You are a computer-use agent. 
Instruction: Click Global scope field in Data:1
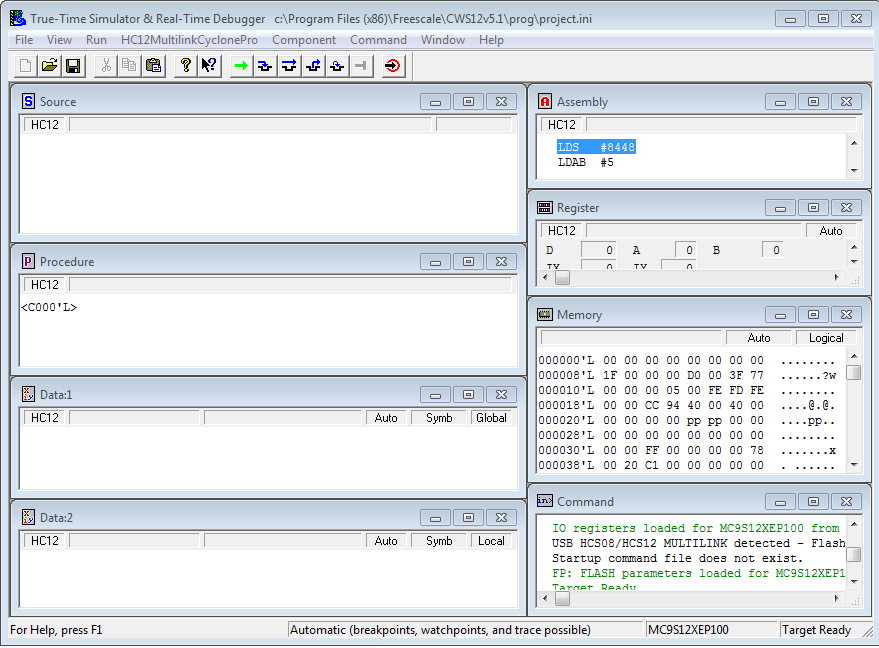point(491,418)
